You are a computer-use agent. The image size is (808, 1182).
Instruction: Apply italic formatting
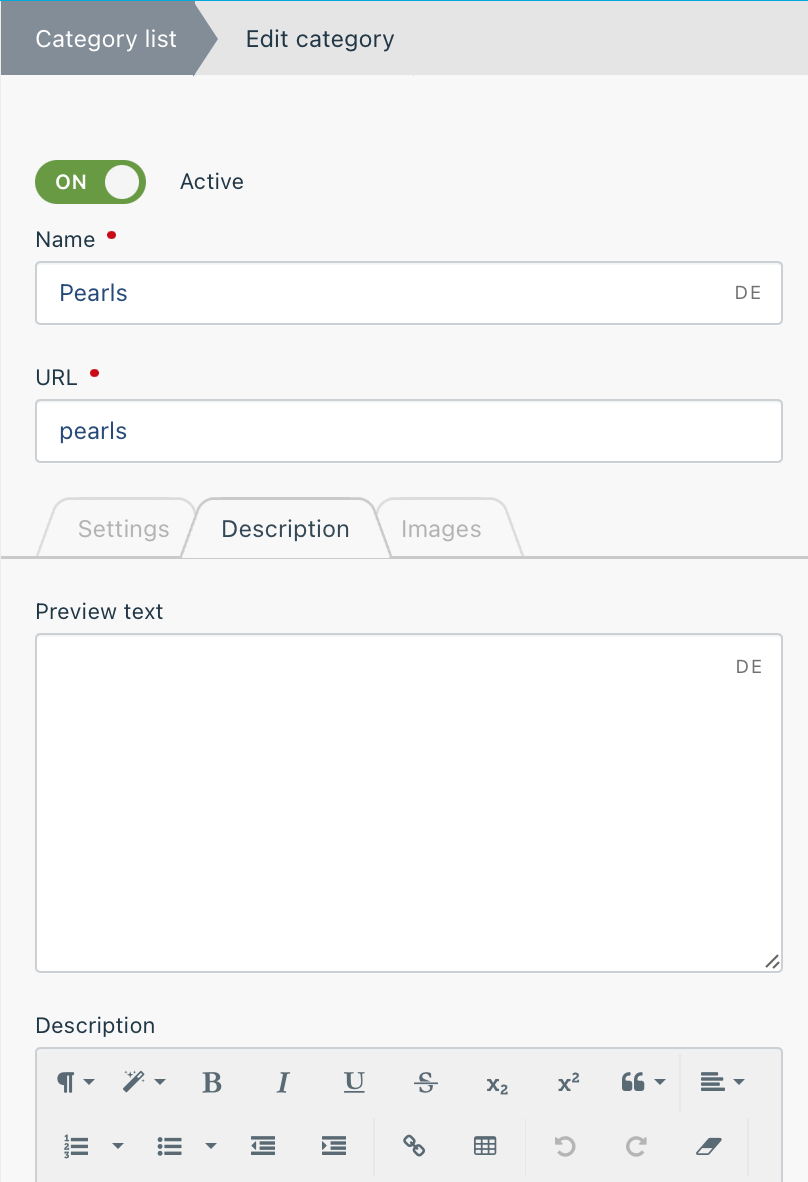click(283, 1082)
